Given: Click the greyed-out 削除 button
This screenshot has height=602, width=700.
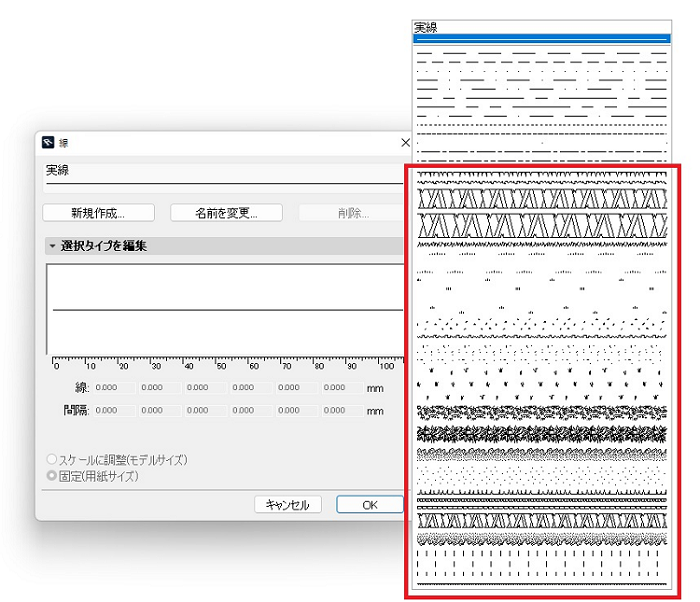Looking at the screenshot, I should (x=352, y=213).
